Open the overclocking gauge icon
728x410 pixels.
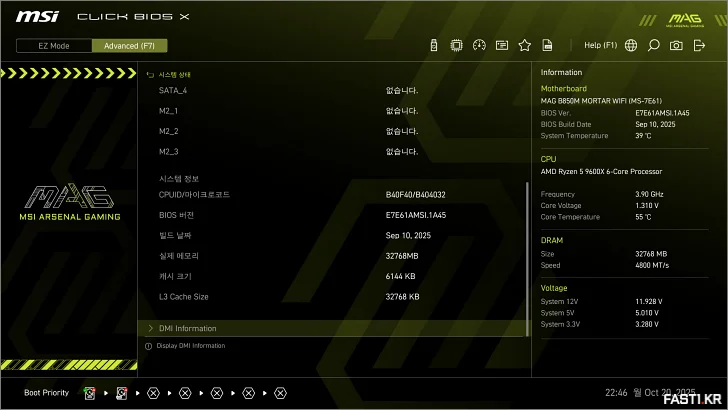(479, 45)
